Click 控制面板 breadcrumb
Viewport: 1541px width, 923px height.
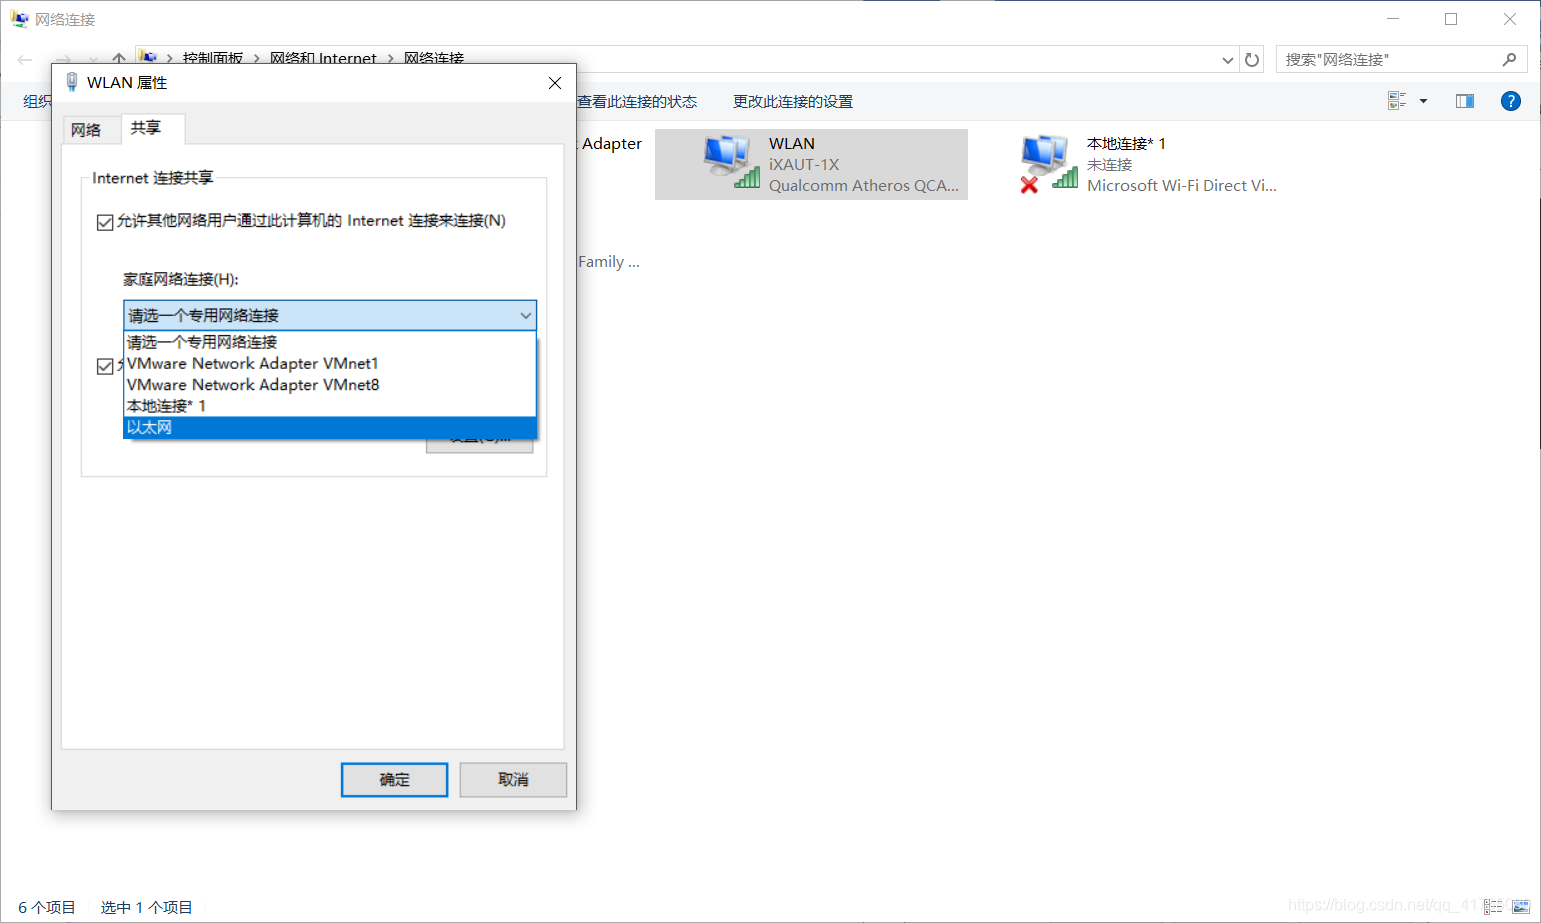pyautogui.click(x=213, y=59)
